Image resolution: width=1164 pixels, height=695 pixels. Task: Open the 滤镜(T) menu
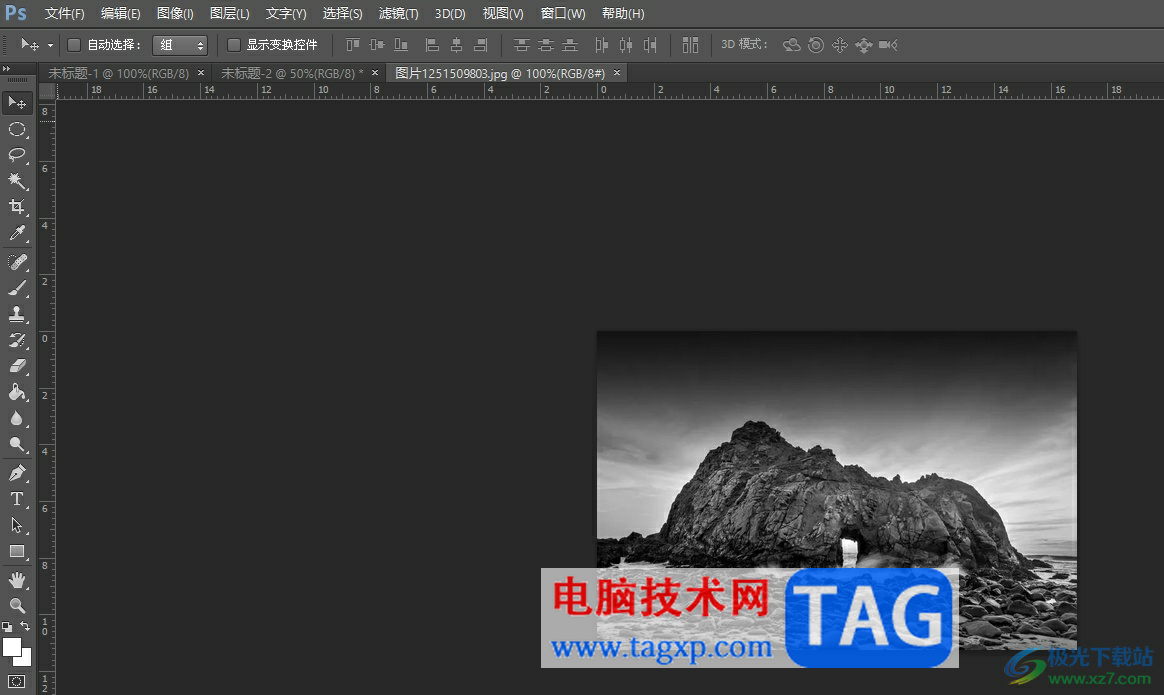click(x=398, y=14)
